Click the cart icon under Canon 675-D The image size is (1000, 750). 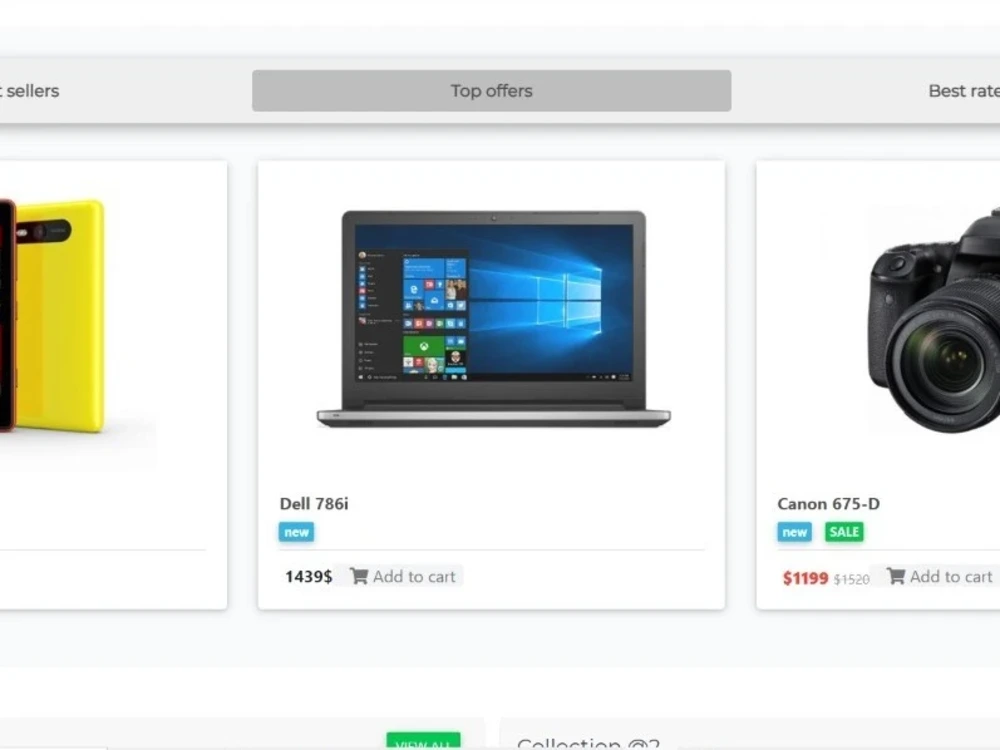(896, 576)
